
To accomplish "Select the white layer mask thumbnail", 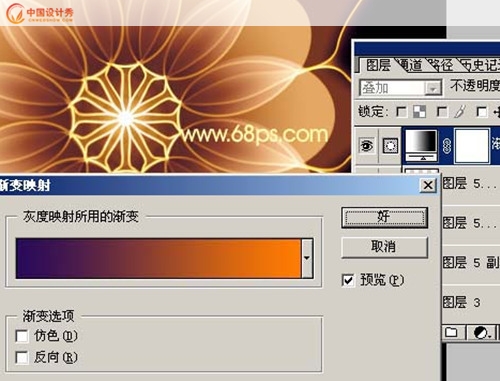I will pos(472,146).
